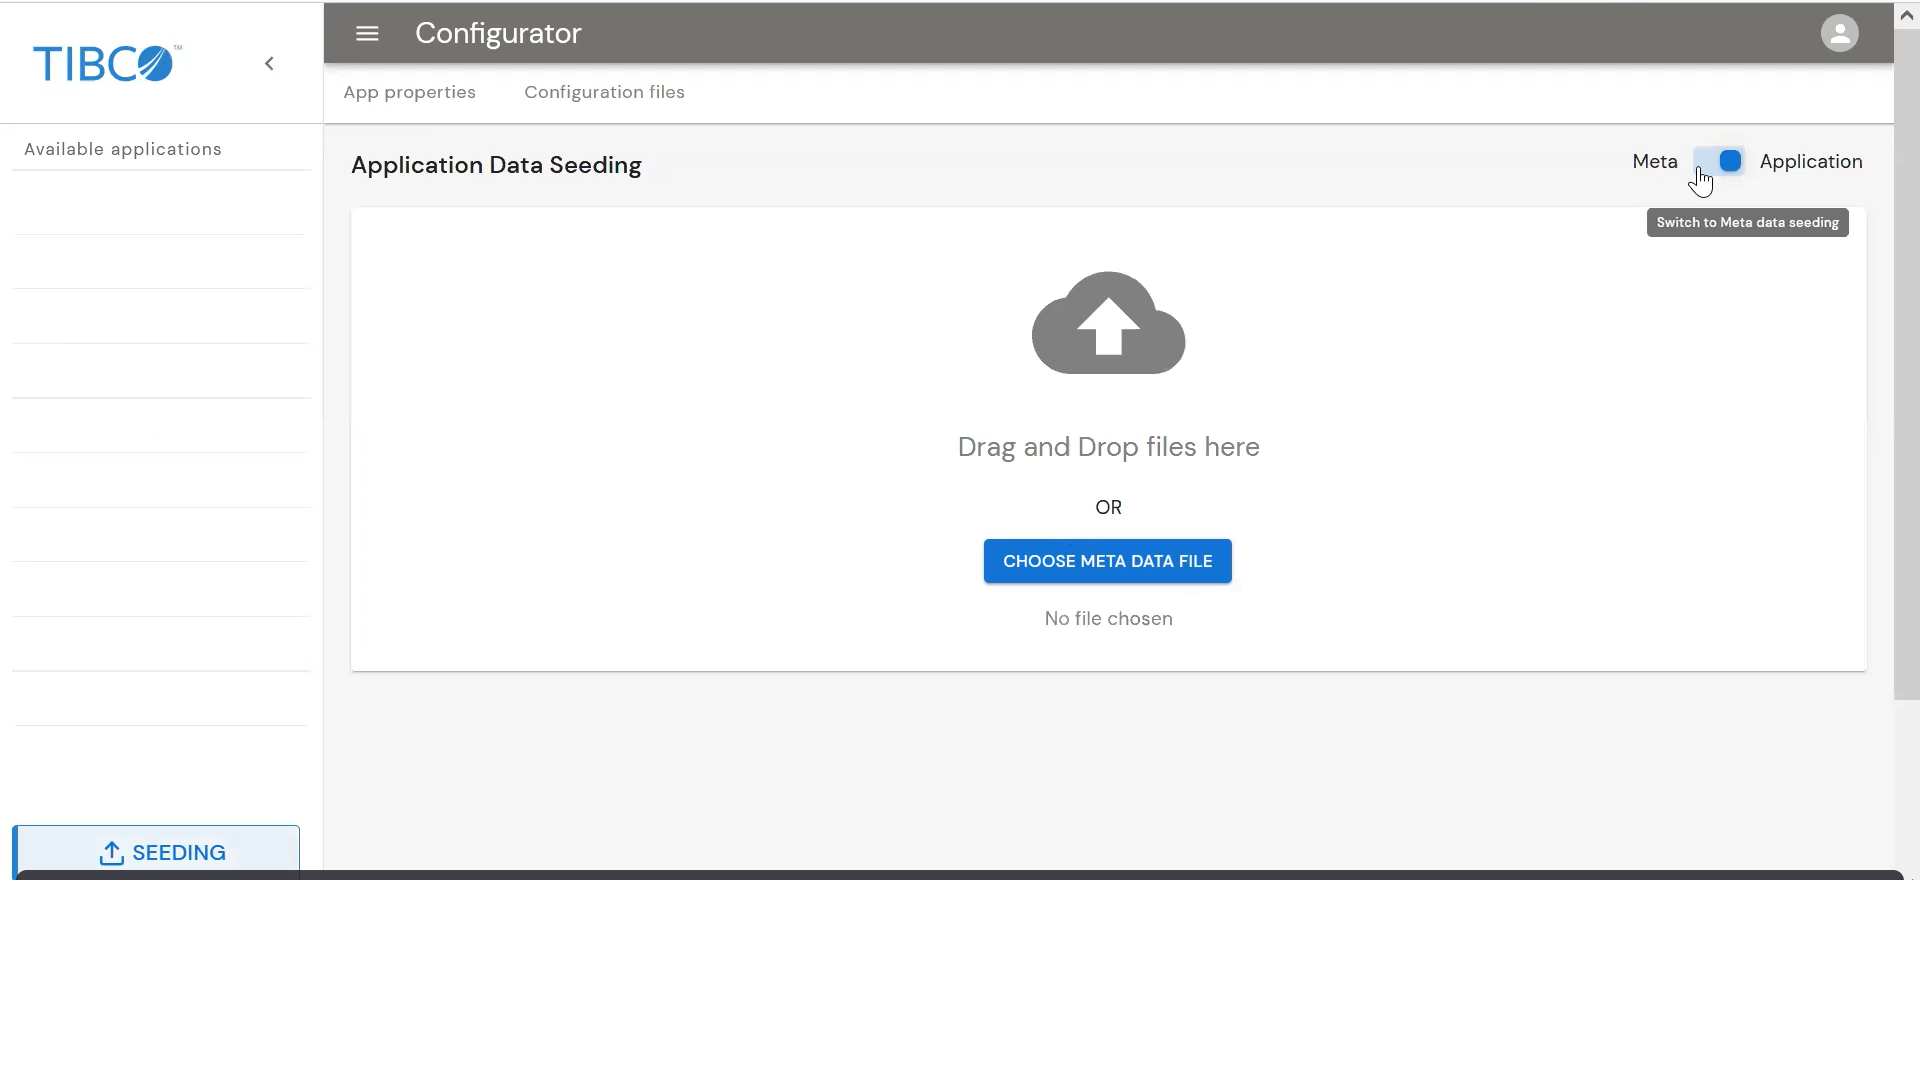Image resolution: width=1920 pixels, height=1080 pixels.
Task: Click the Available applications header
Action: tap(123, 149)
